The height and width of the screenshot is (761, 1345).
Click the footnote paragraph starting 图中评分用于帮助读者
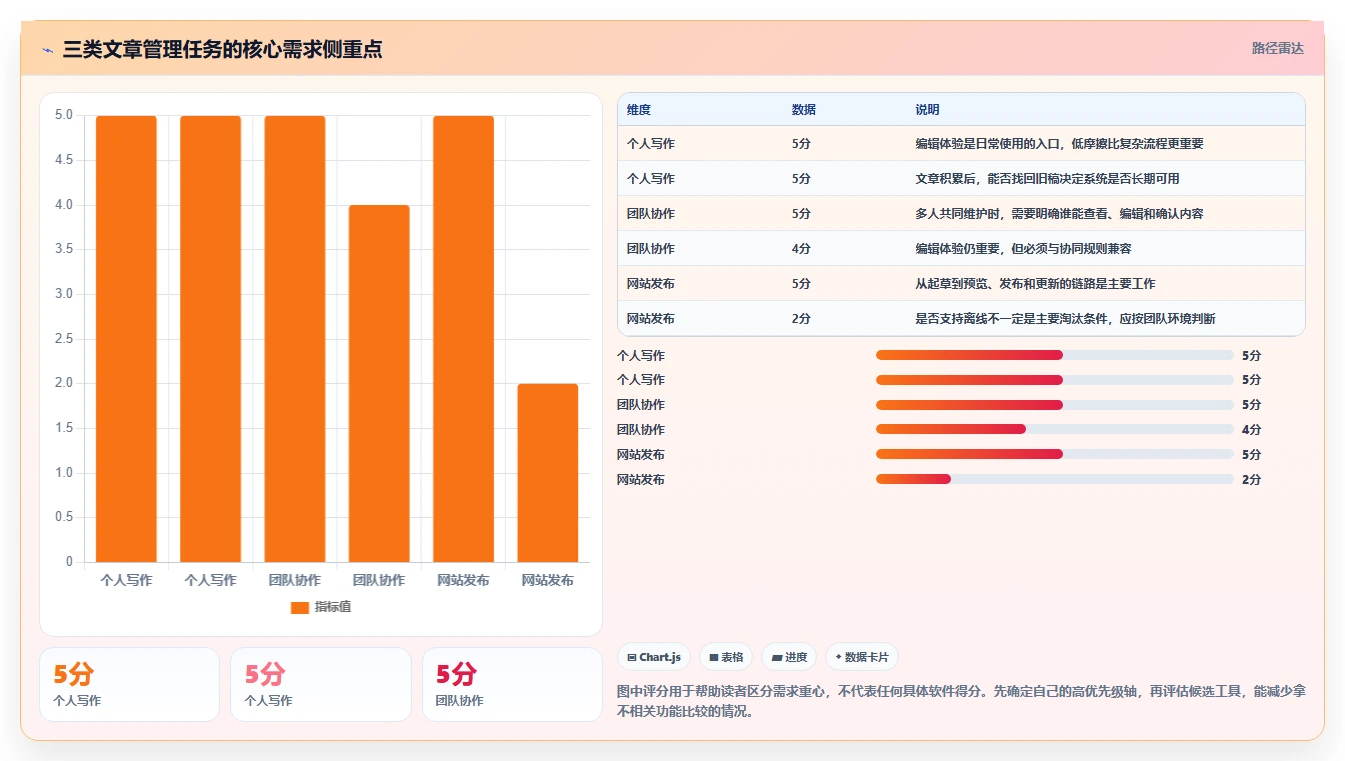click(961, 701)
